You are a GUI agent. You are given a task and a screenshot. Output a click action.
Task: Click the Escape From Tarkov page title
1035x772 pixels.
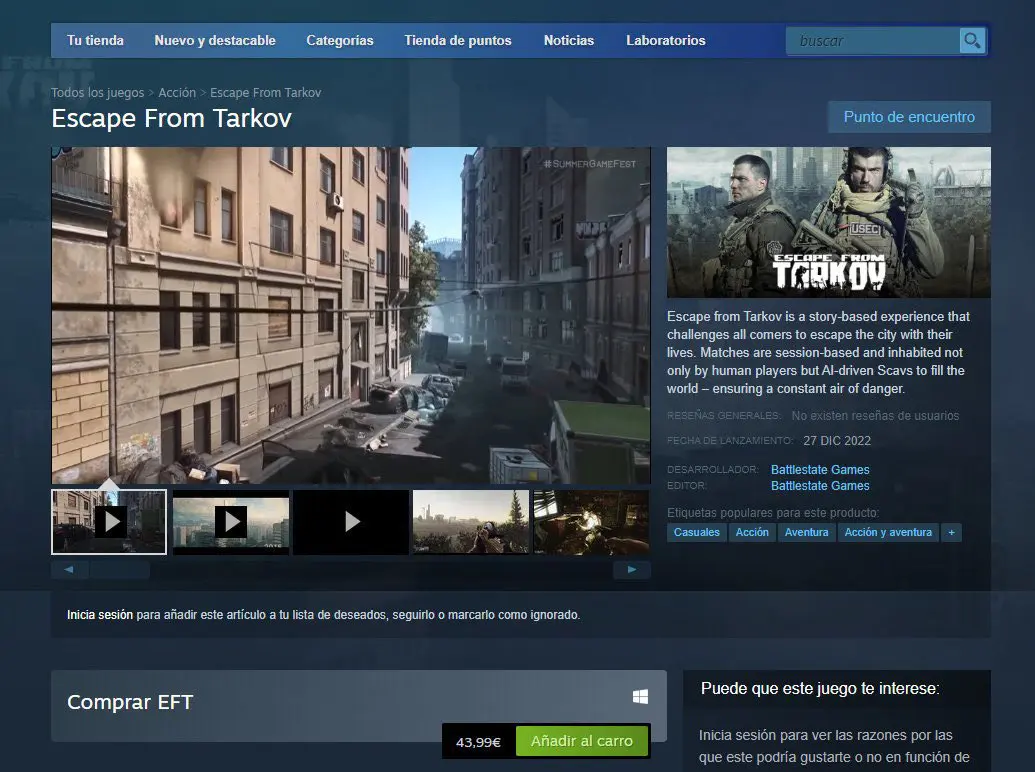click(x=172, y=119)
